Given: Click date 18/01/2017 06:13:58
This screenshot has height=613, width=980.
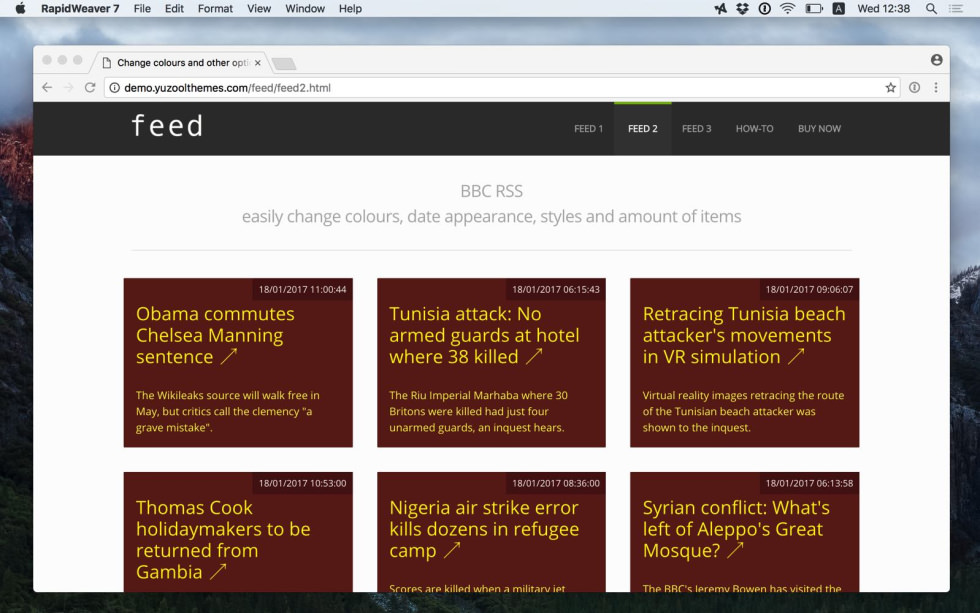Looking at the screenshot, I should tap(809, 483).
